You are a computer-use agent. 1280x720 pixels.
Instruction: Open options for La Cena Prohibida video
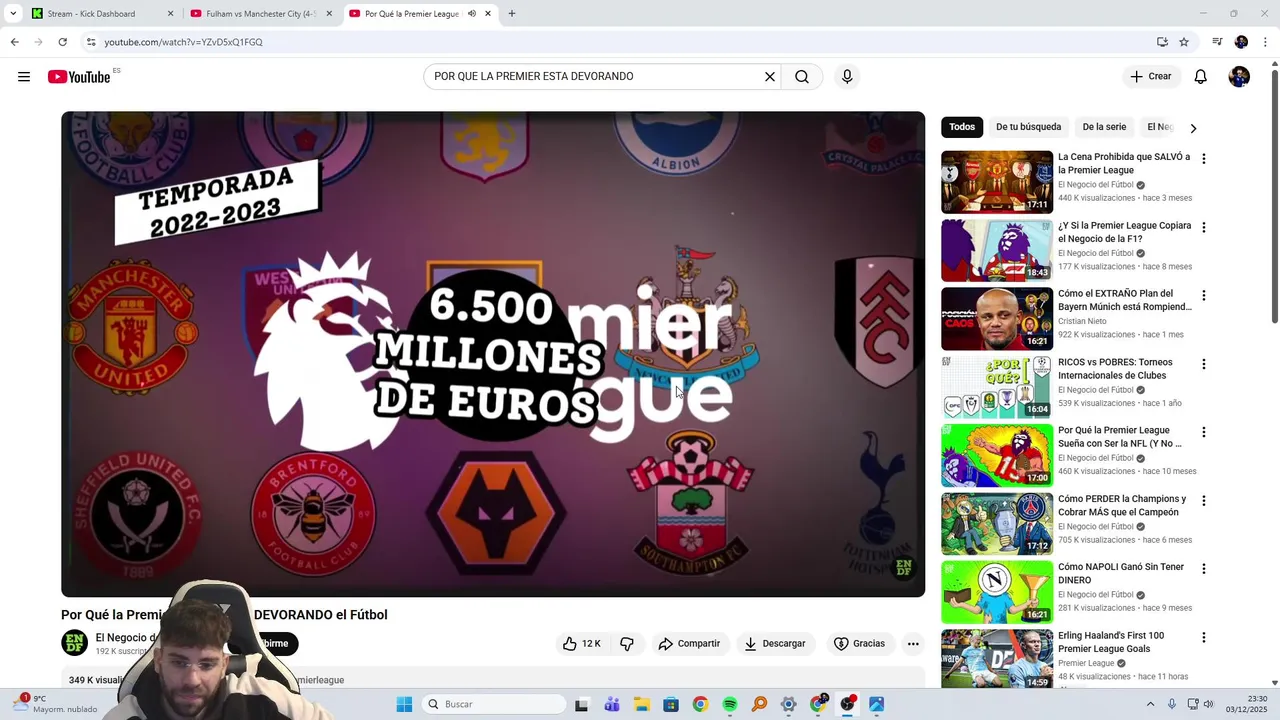(1203, 159)
